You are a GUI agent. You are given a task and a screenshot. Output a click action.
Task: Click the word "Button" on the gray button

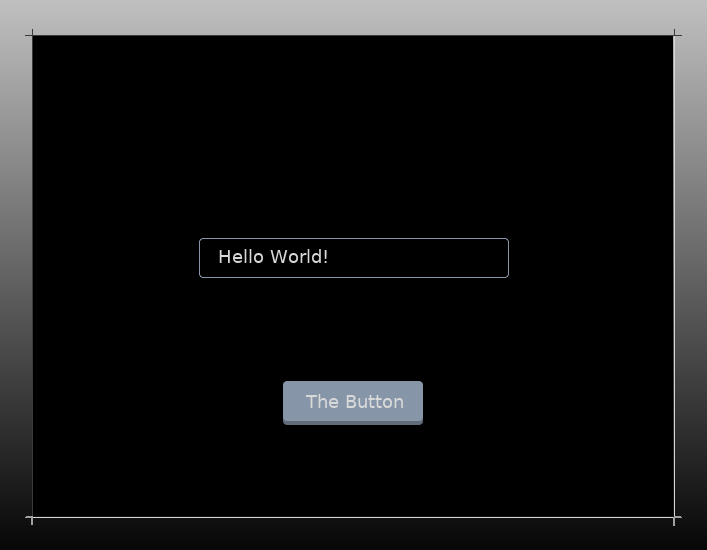tap(374, 402)
